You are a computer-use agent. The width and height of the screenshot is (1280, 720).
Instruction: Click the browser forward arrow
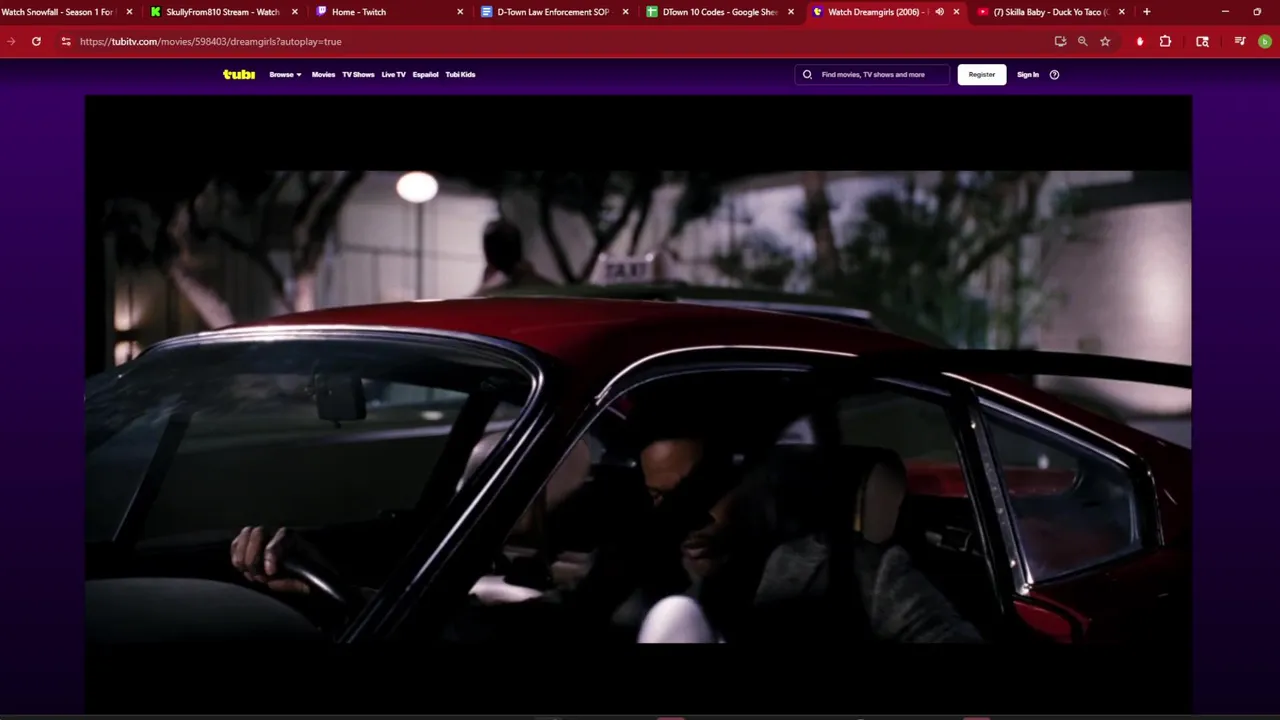point(11,41)
